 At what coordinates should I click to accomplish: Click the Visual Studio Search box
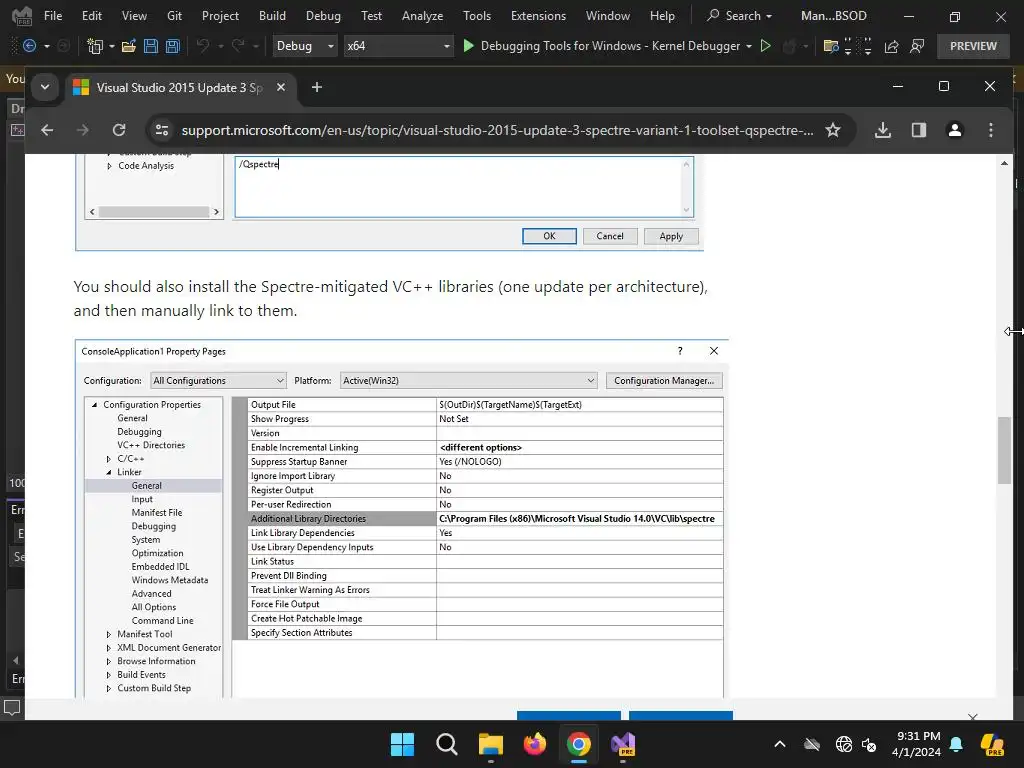click(741, 16)
